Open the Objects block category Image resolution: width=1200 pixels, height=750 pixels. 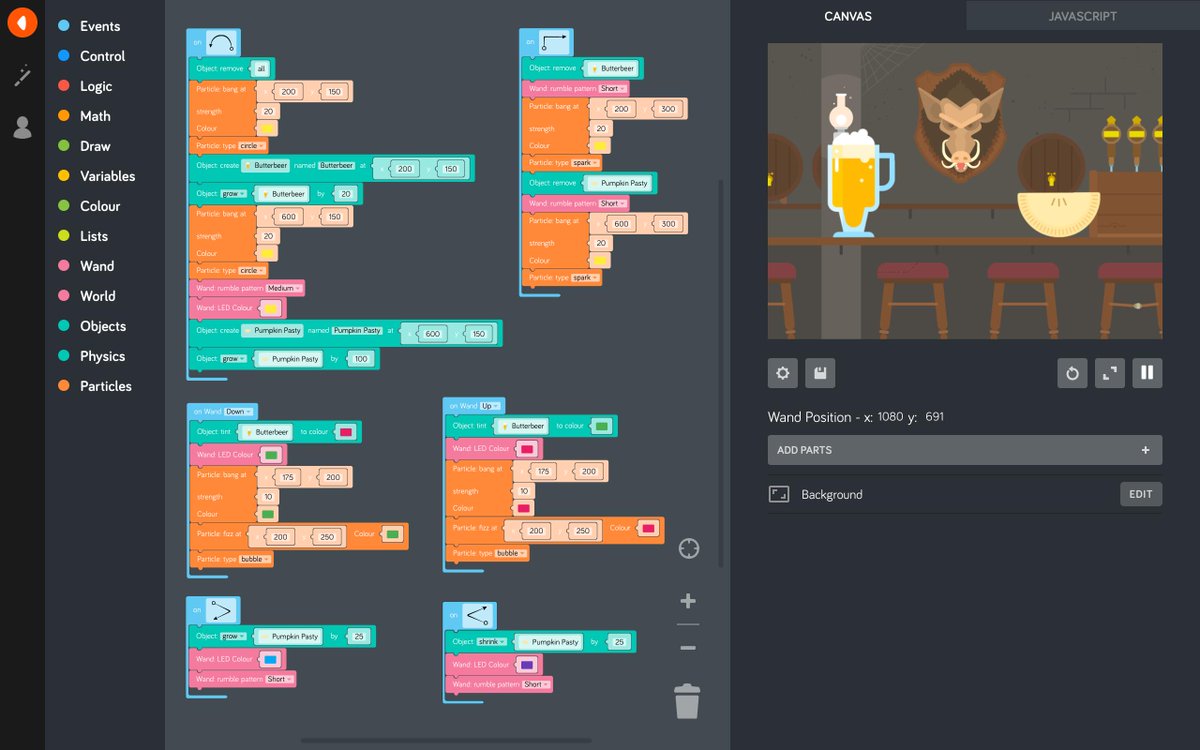pos(101,326)
